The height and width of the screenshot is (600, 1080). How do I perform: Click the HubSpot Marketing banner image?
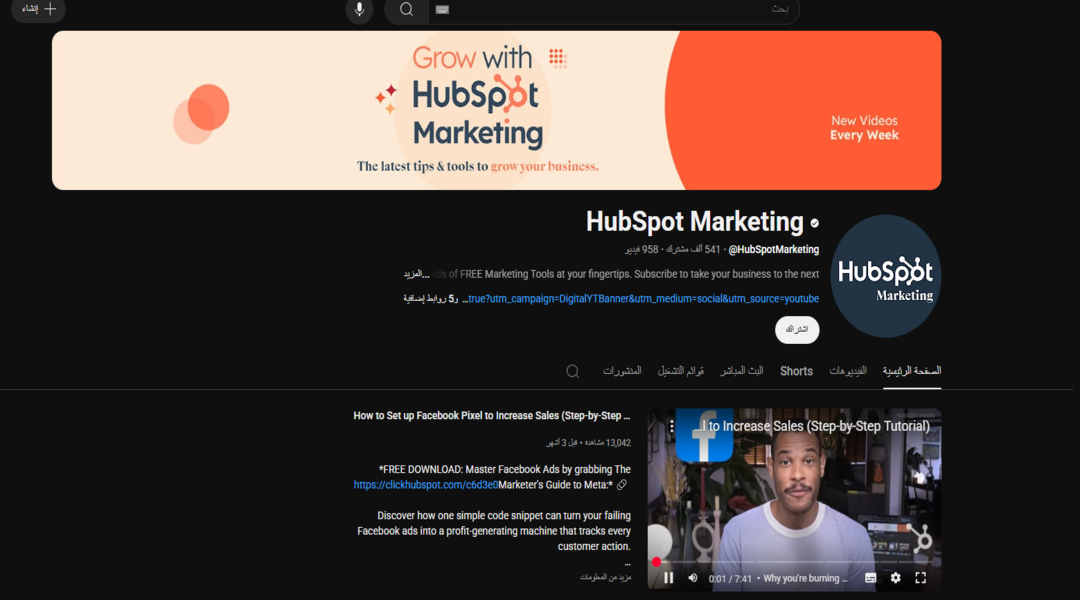click(x=497, y=110)
